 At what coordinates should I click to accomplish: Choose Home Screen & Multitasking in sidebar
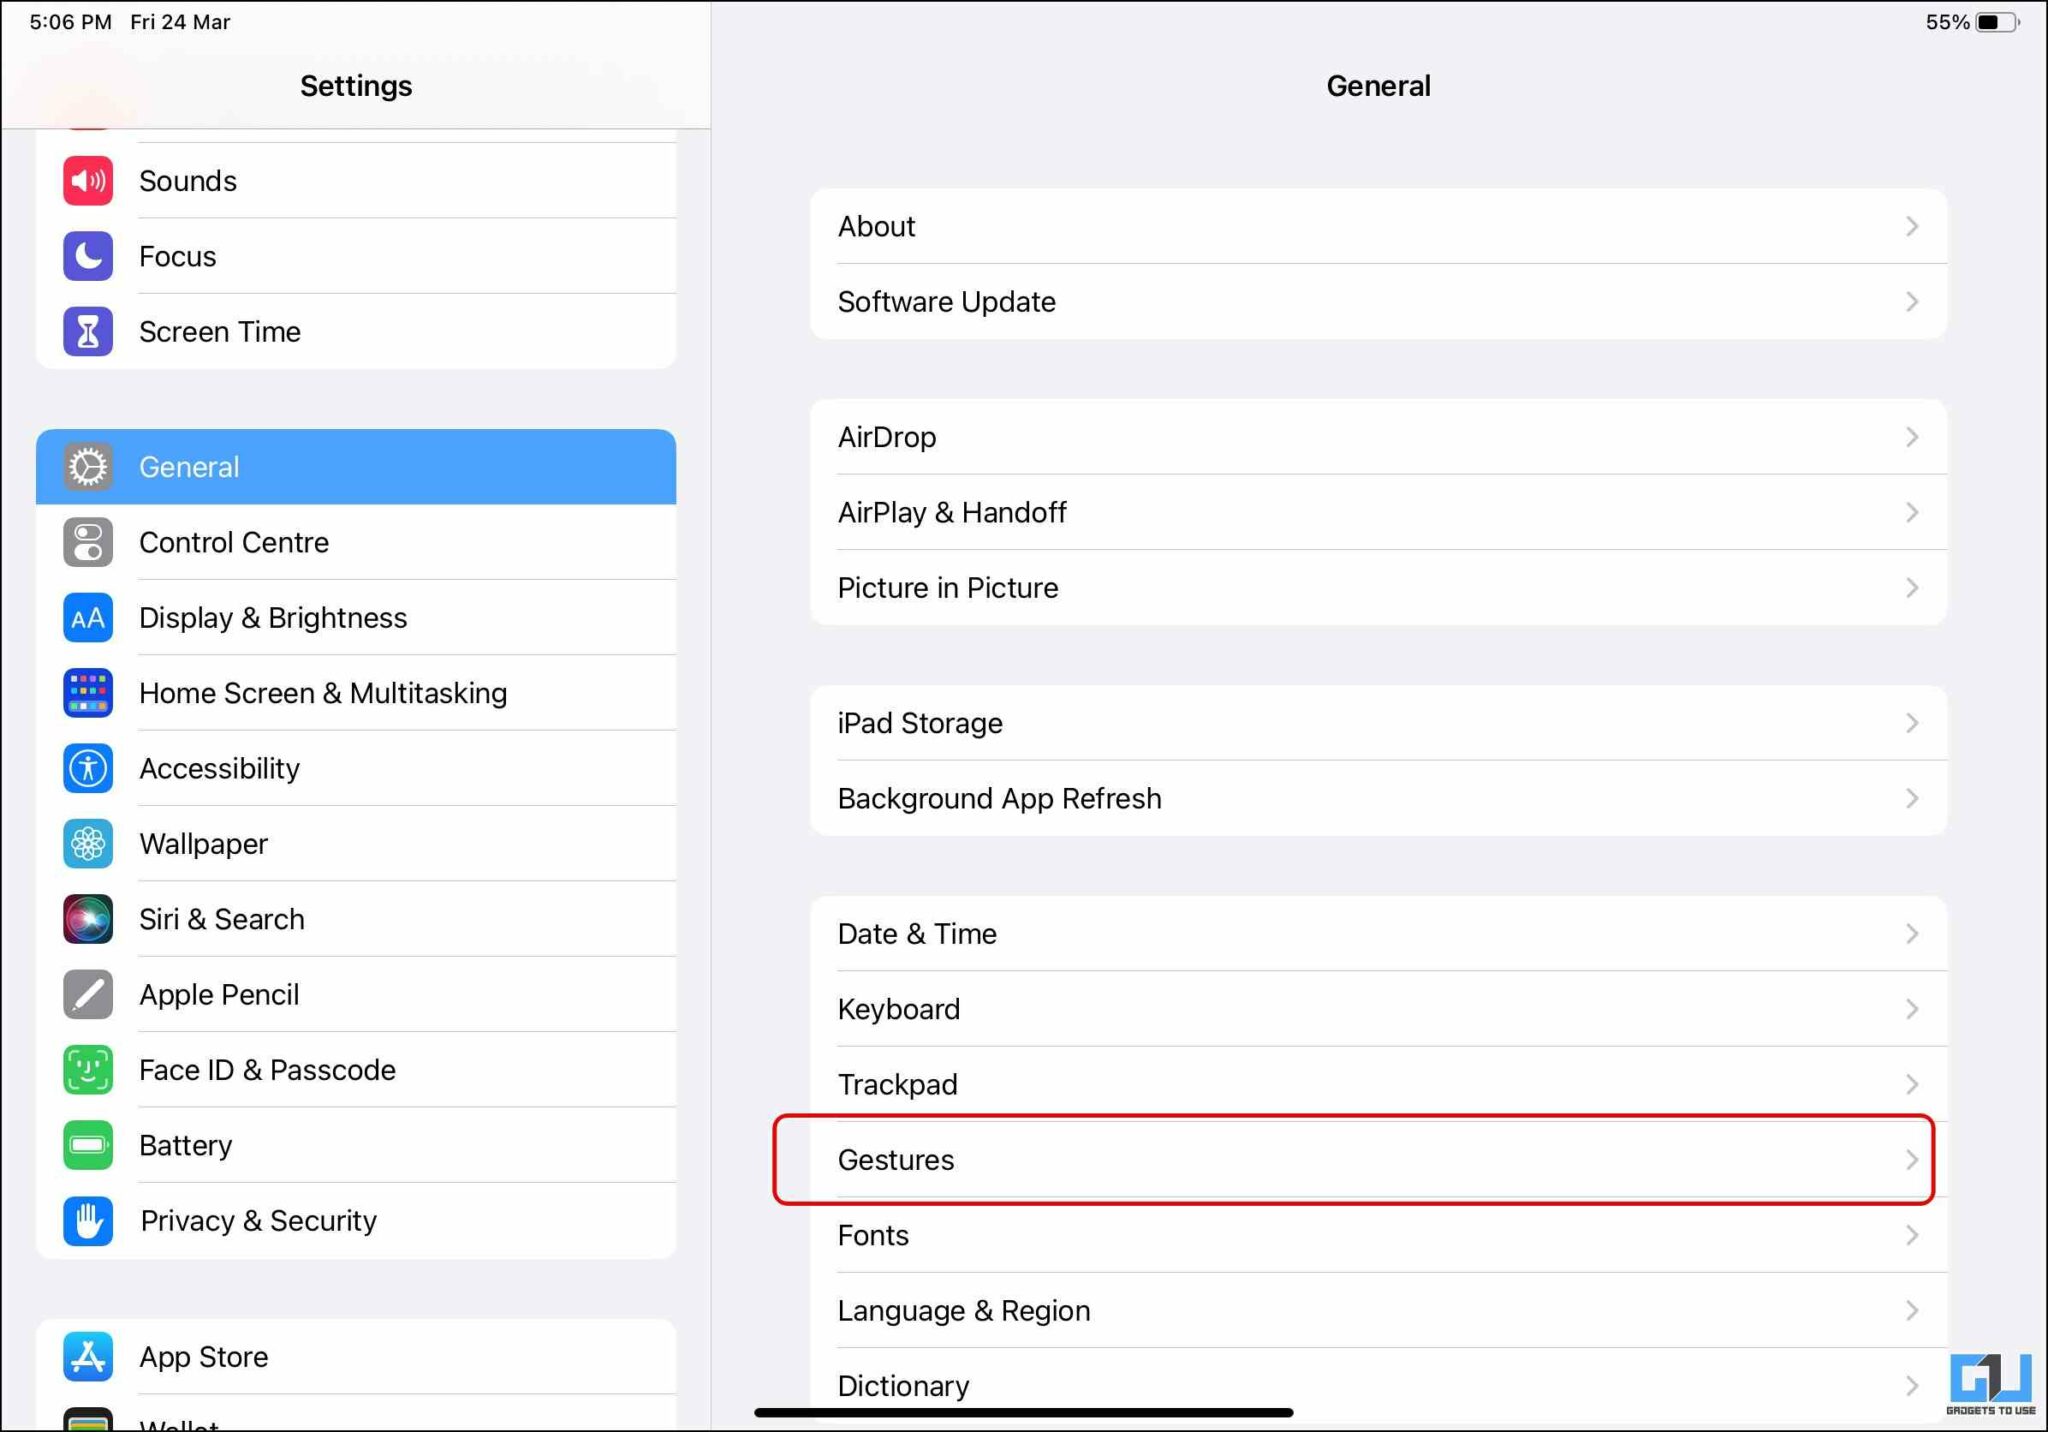click(x=323, y=693)
